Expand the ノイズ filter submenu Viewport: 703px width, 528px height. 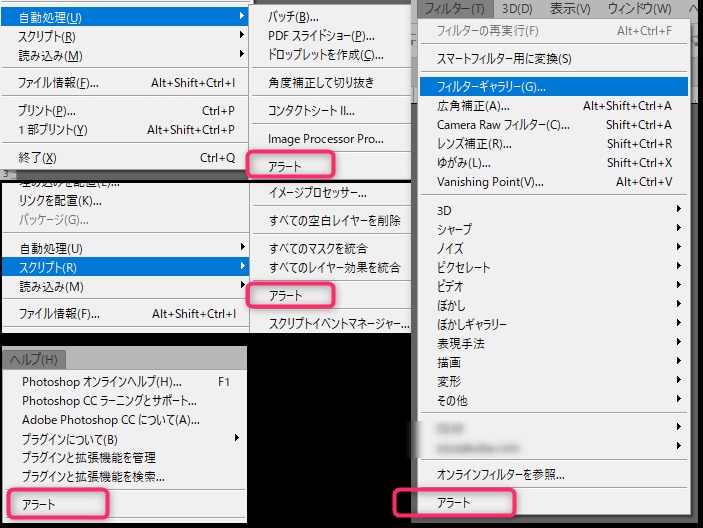(450, 248)
